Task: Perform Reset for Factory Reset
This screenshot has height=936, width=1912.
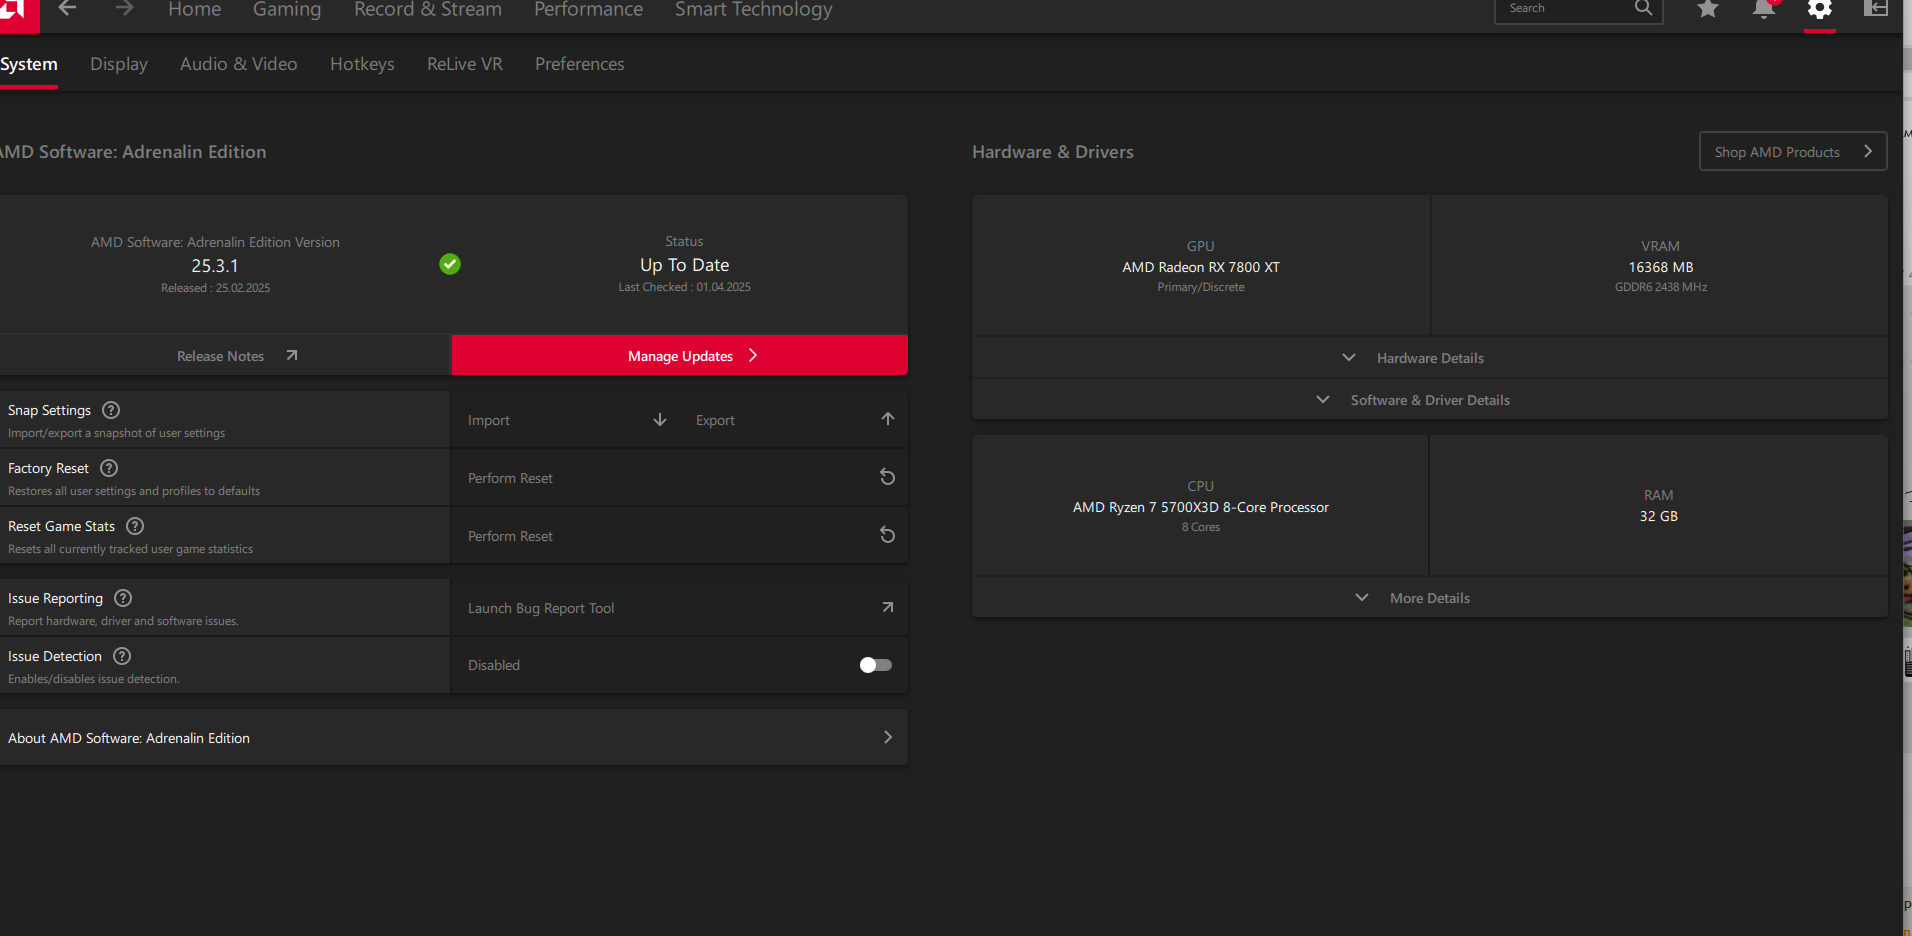Action: (680, 478)
